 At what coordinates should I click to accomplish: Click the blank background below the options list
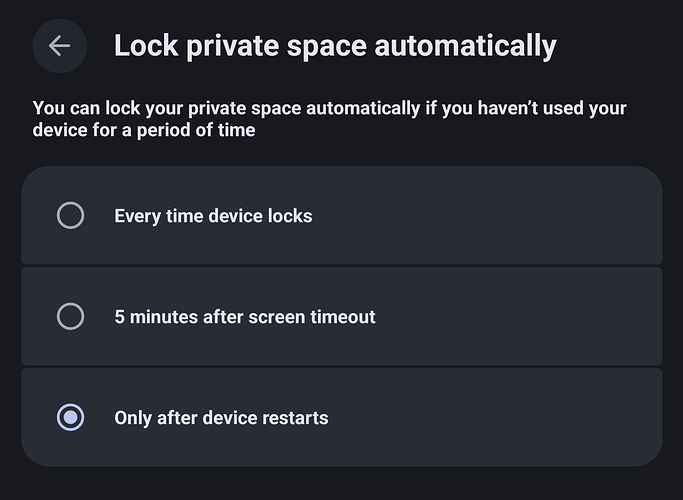tap(340, 484)
